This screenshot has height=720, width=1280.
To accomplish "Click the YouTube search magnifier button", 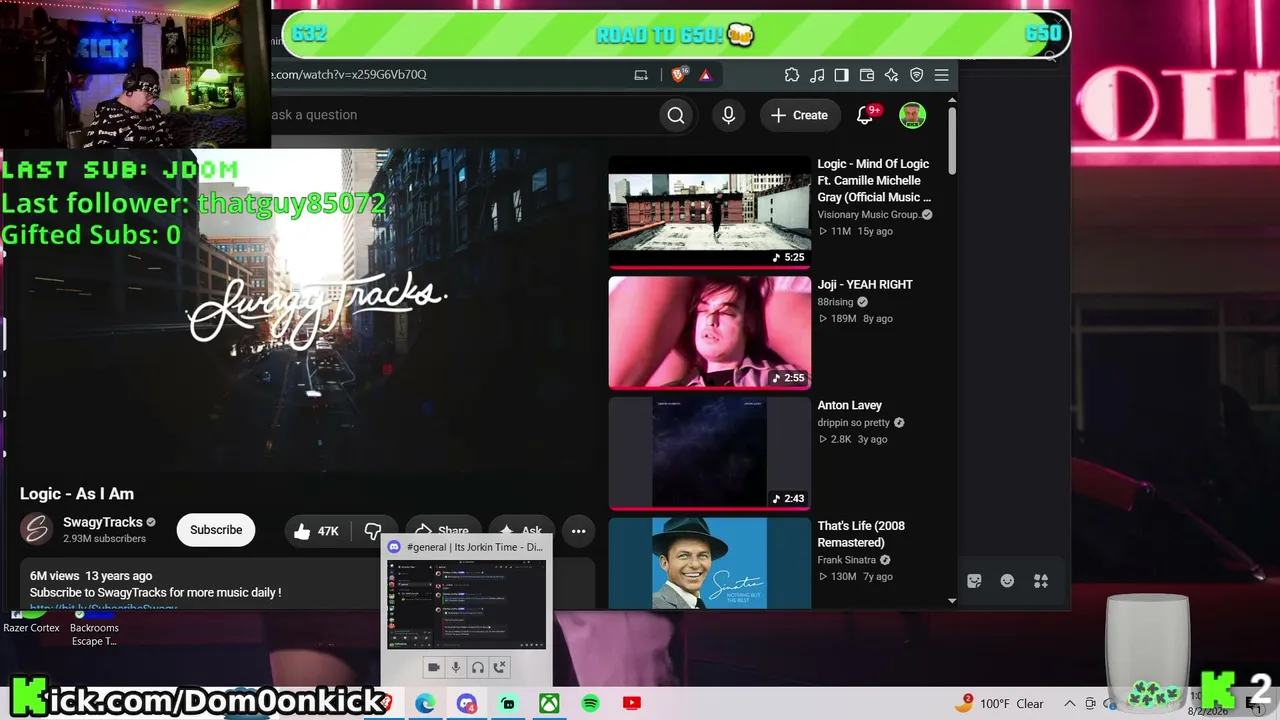I will point(676,115).
